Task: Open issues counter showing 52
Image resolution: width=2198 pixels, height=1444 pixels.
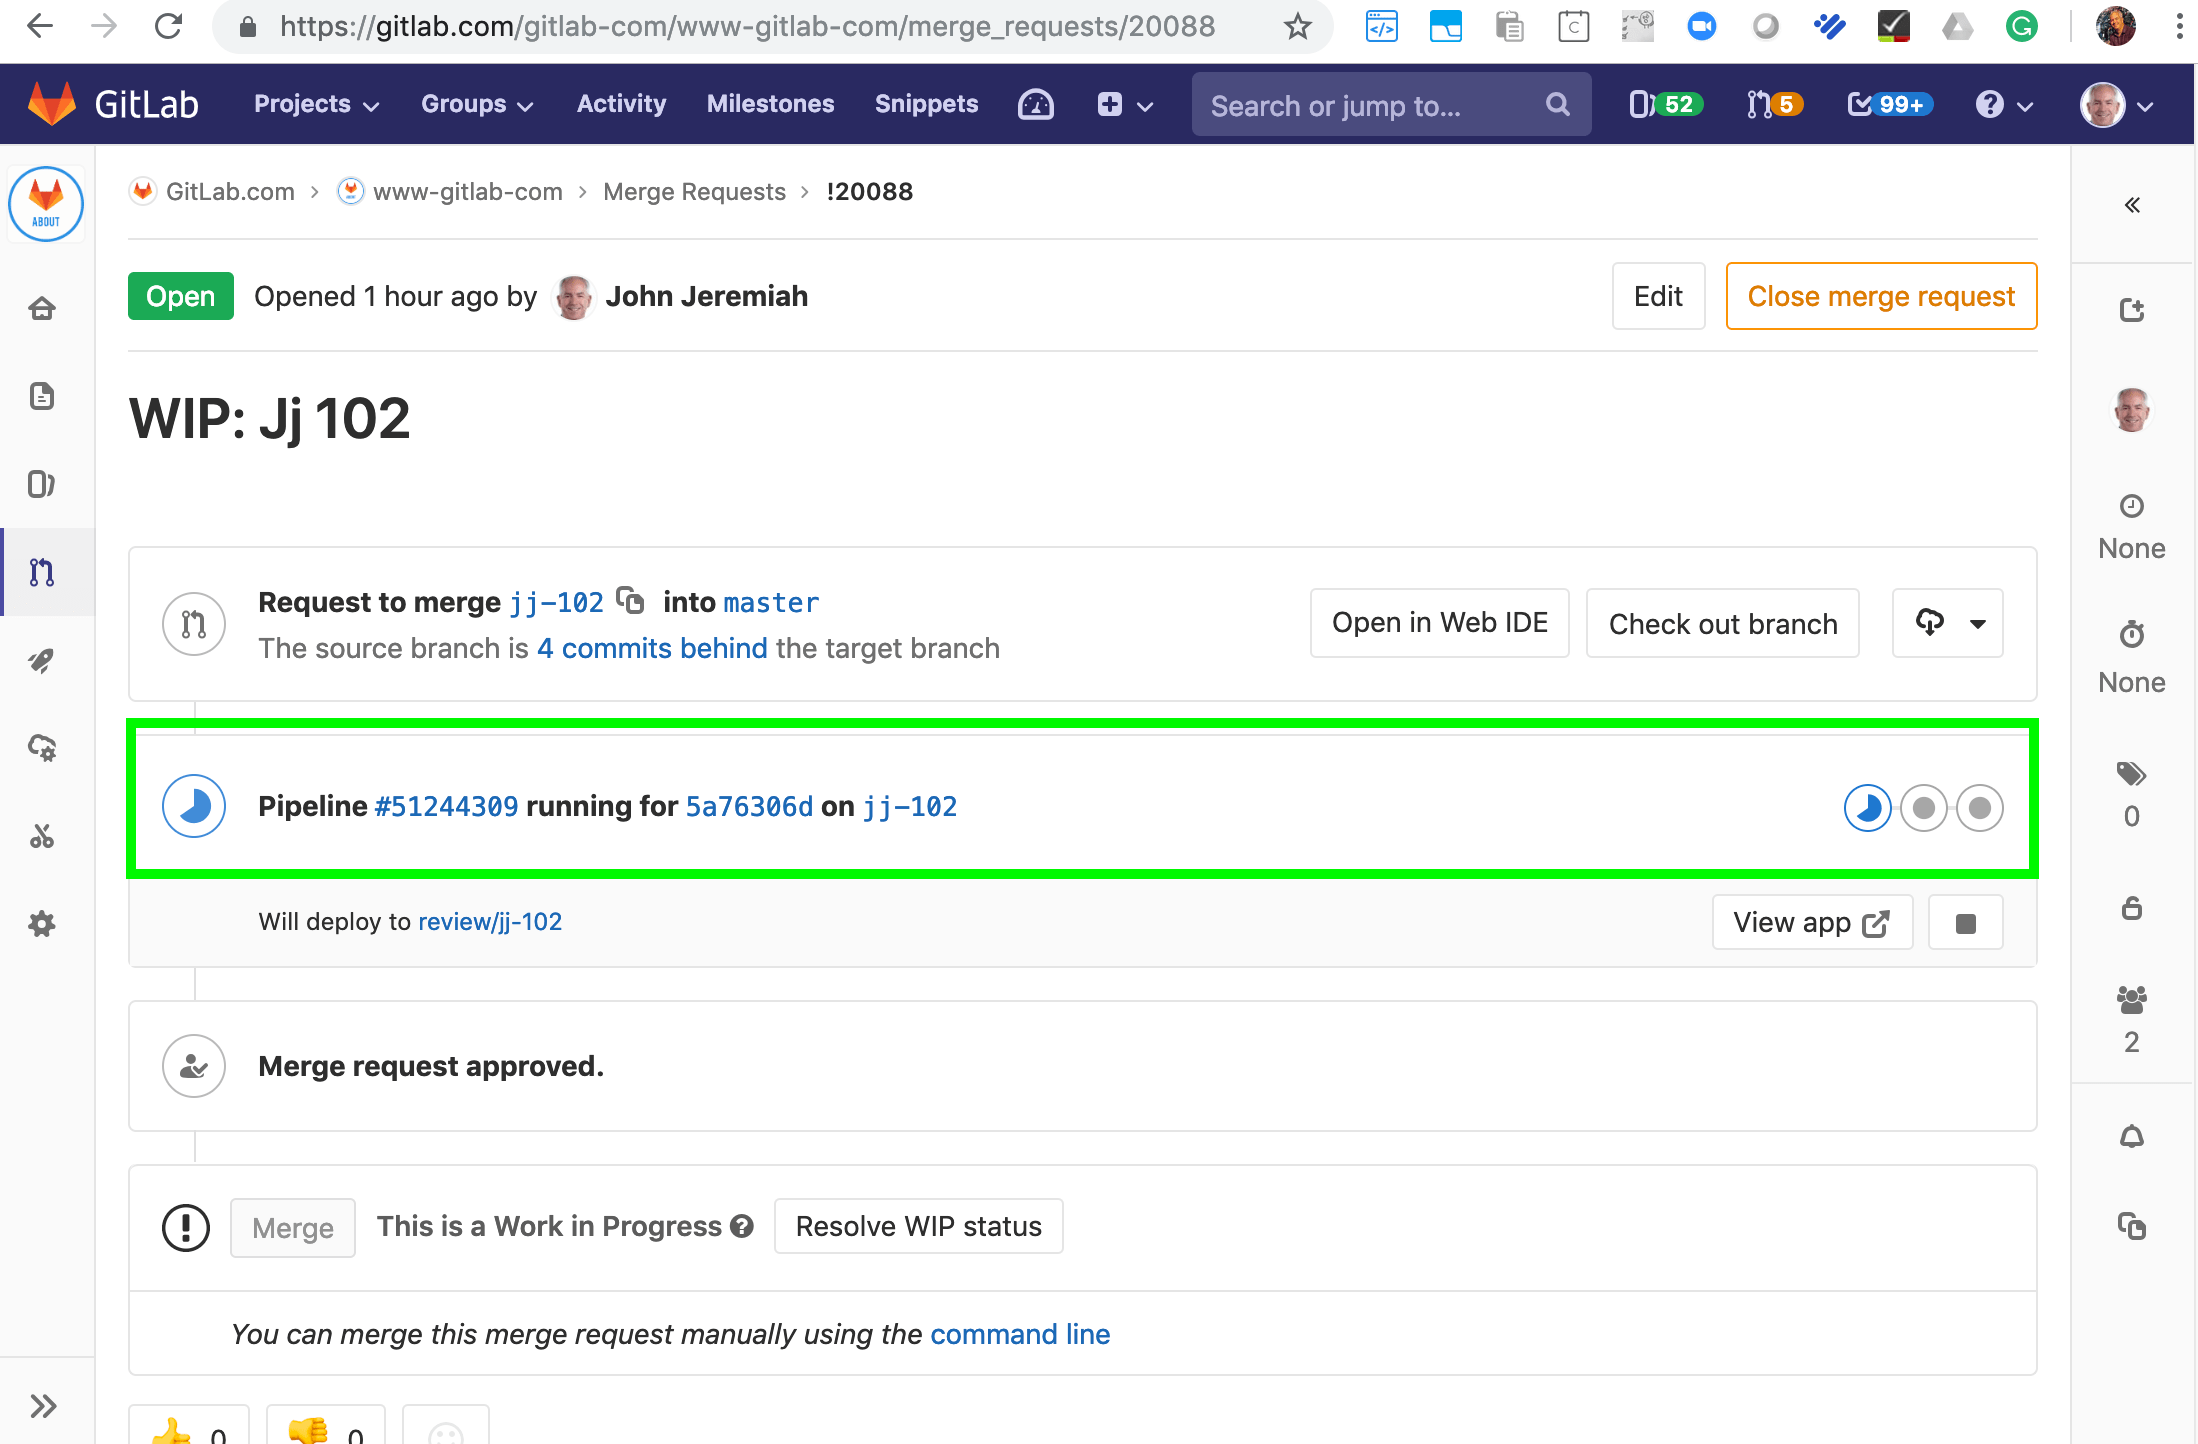Action: [1665, 104]
